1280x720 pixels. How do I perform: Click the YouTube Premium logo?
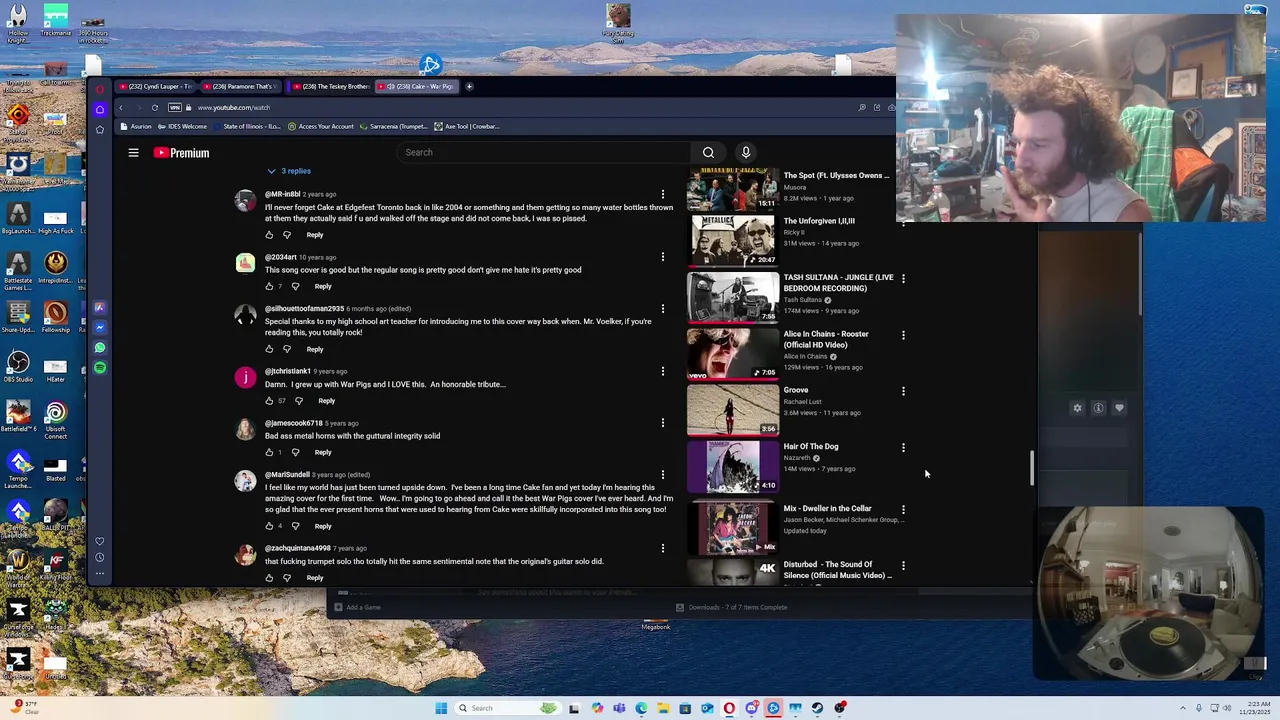coord(181,153)
